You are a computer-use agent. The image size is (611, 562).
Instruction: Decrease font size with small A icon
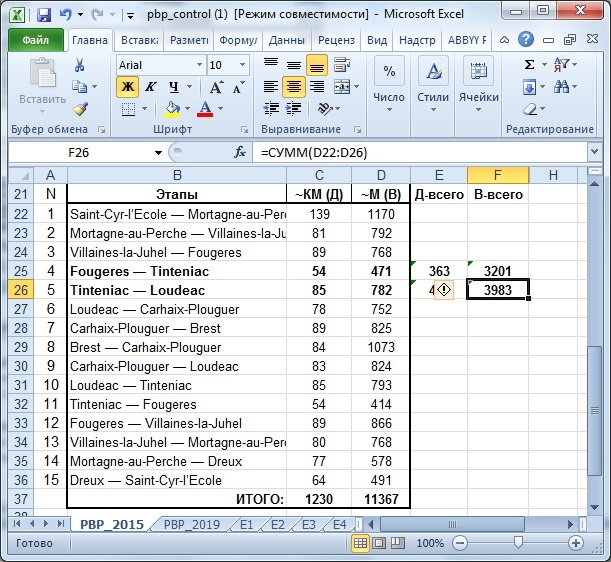(x=238, y=87)
